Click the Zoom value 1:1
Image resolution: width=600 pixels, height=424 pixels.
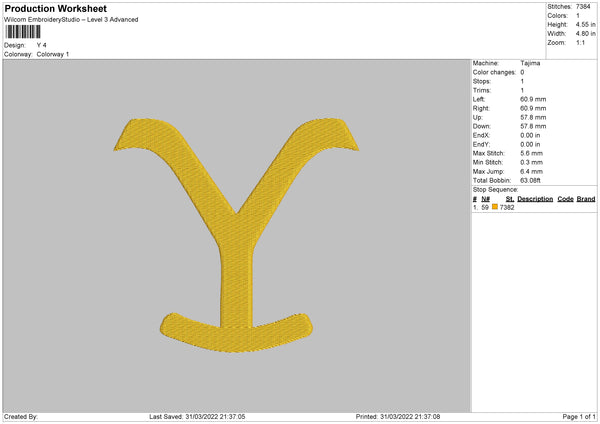pyautogui.click(x=580, y=43)
